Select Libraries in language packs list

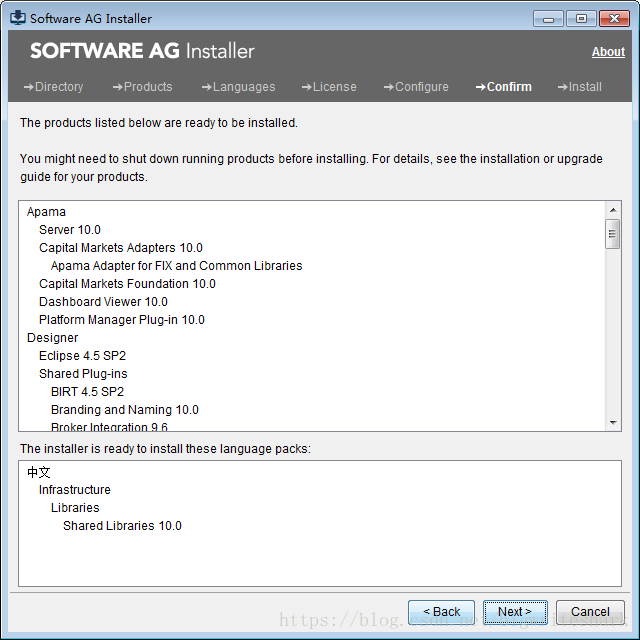coord(75,507)
